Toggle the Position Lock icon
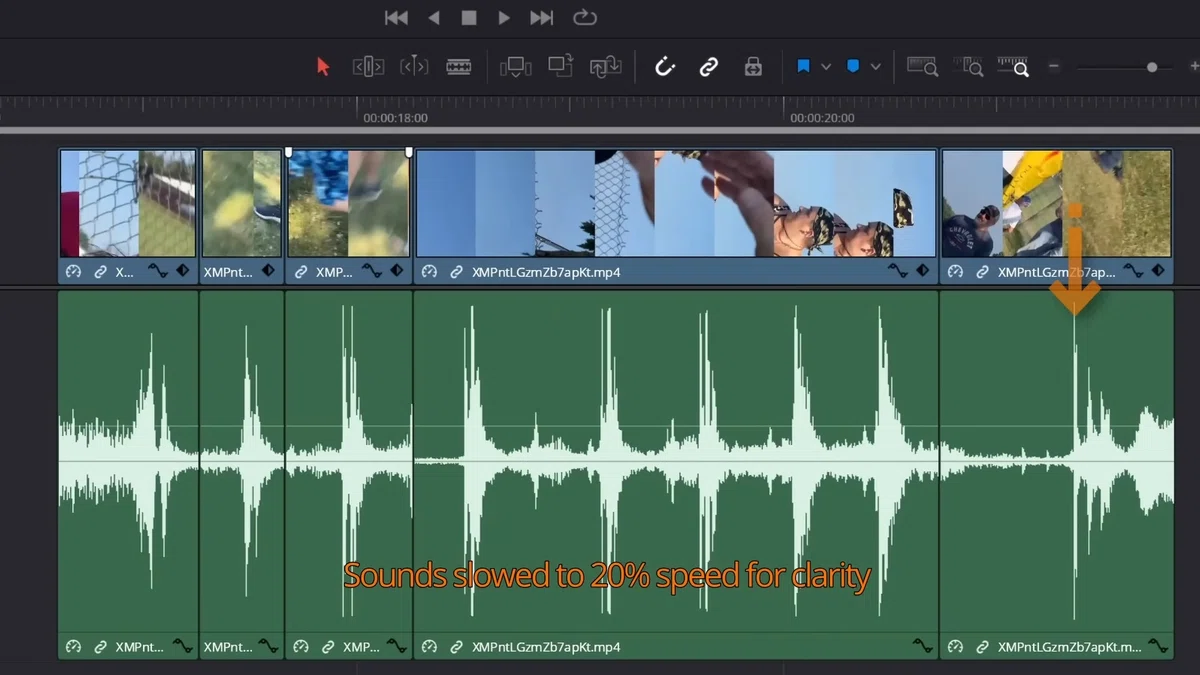This screenshot has height=675, width=1200. [x=753, y=67]
